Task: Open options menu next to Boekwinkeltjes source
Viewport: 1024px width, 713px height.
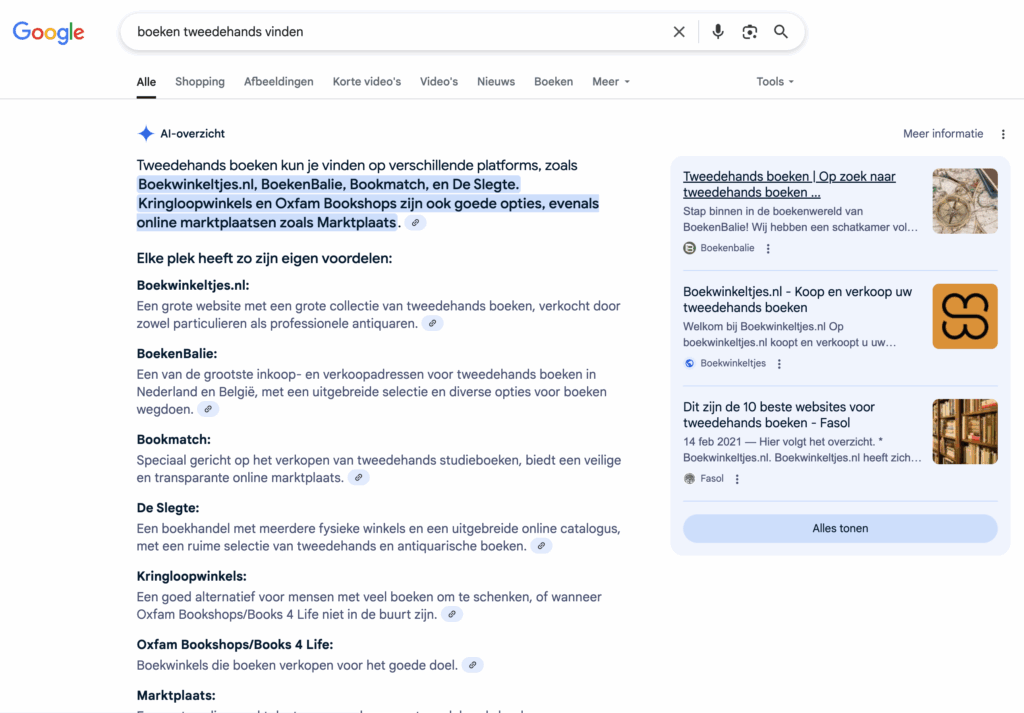Action: pos(779,364)
